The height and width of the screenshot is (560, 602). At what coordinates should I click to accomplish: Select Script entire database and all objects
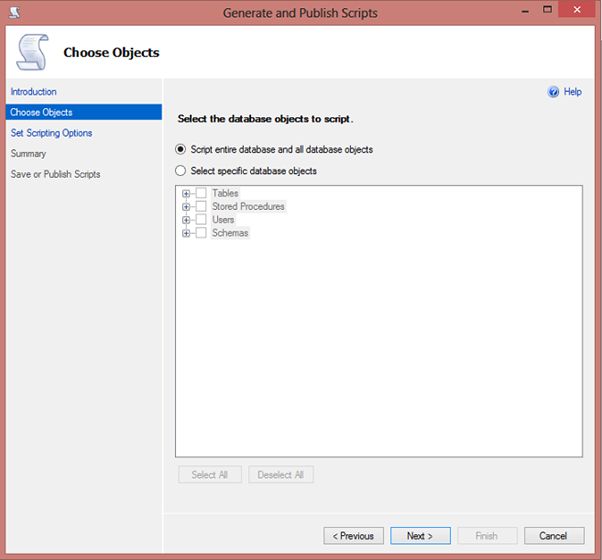pos(180,149)
